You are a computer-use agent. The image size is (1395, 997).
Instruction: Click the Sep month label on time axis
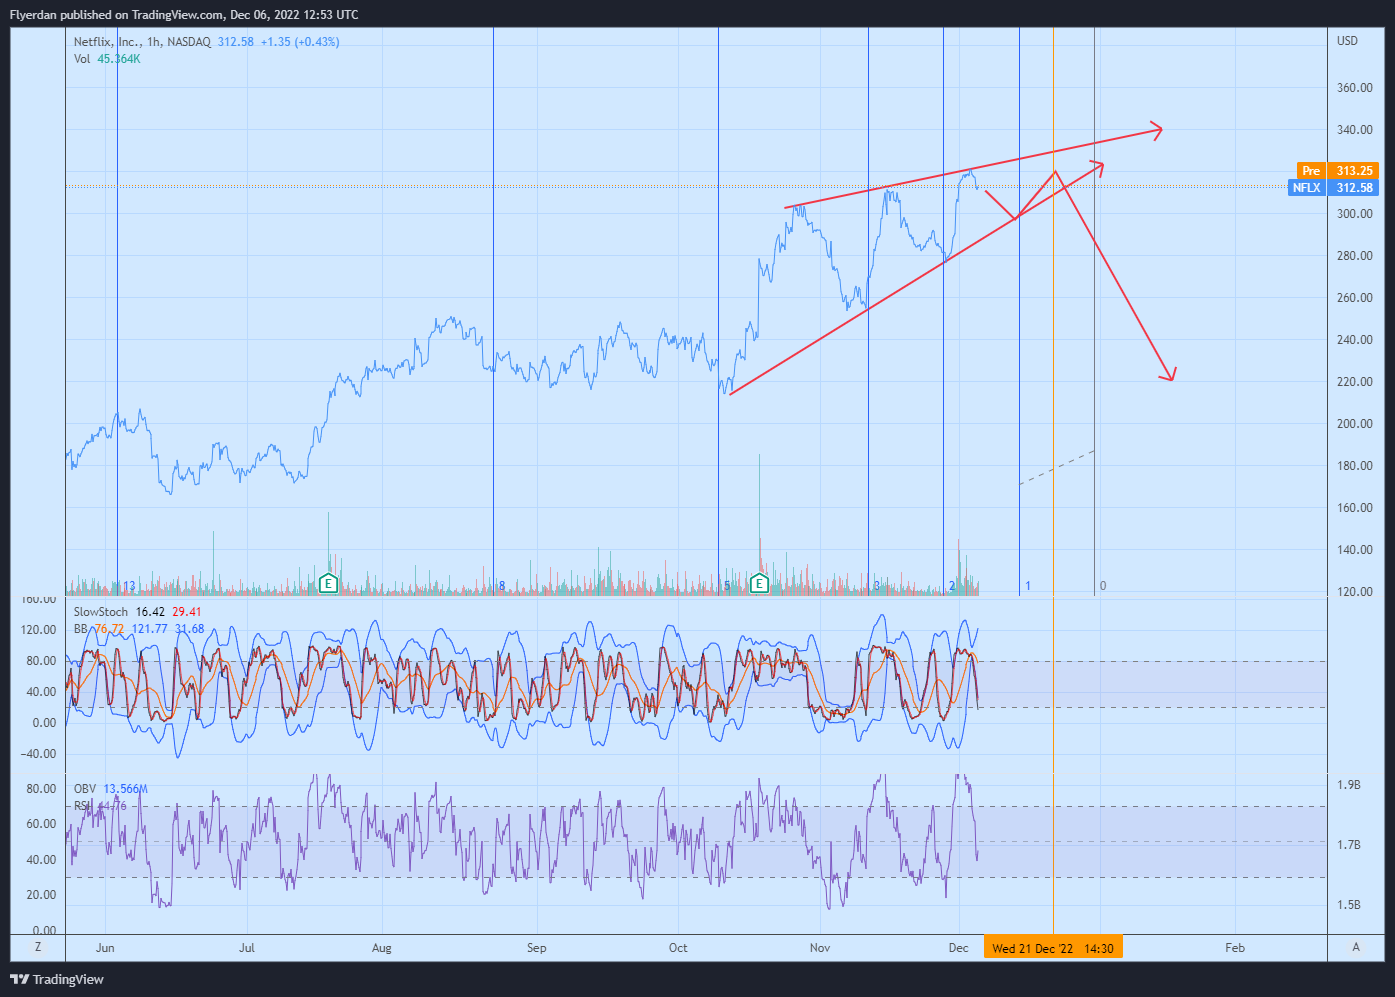tap(537, 948)
